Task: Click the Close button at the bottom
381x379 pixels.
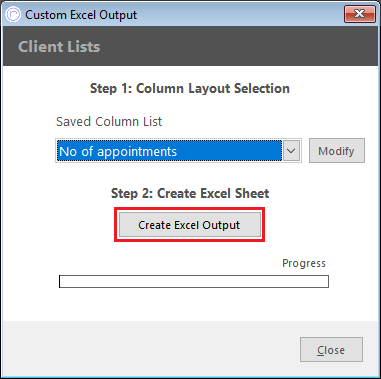Action: pyautogui.click(x=331, y=350)
